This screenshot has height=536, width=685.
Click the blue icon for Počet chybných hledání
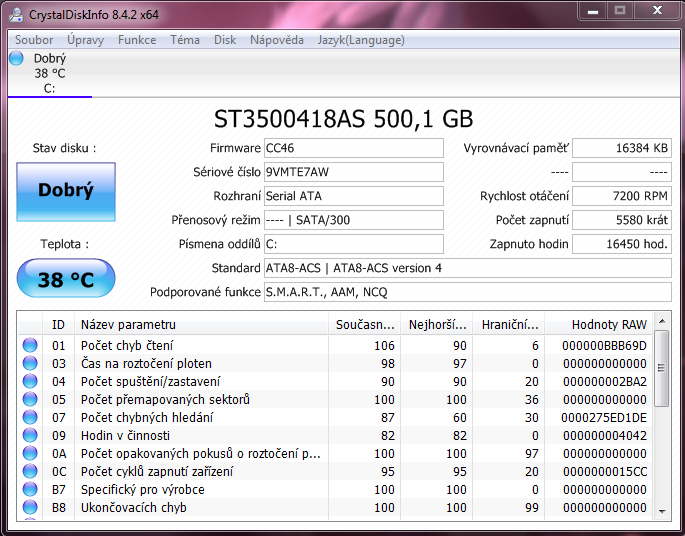click(31, 418)
